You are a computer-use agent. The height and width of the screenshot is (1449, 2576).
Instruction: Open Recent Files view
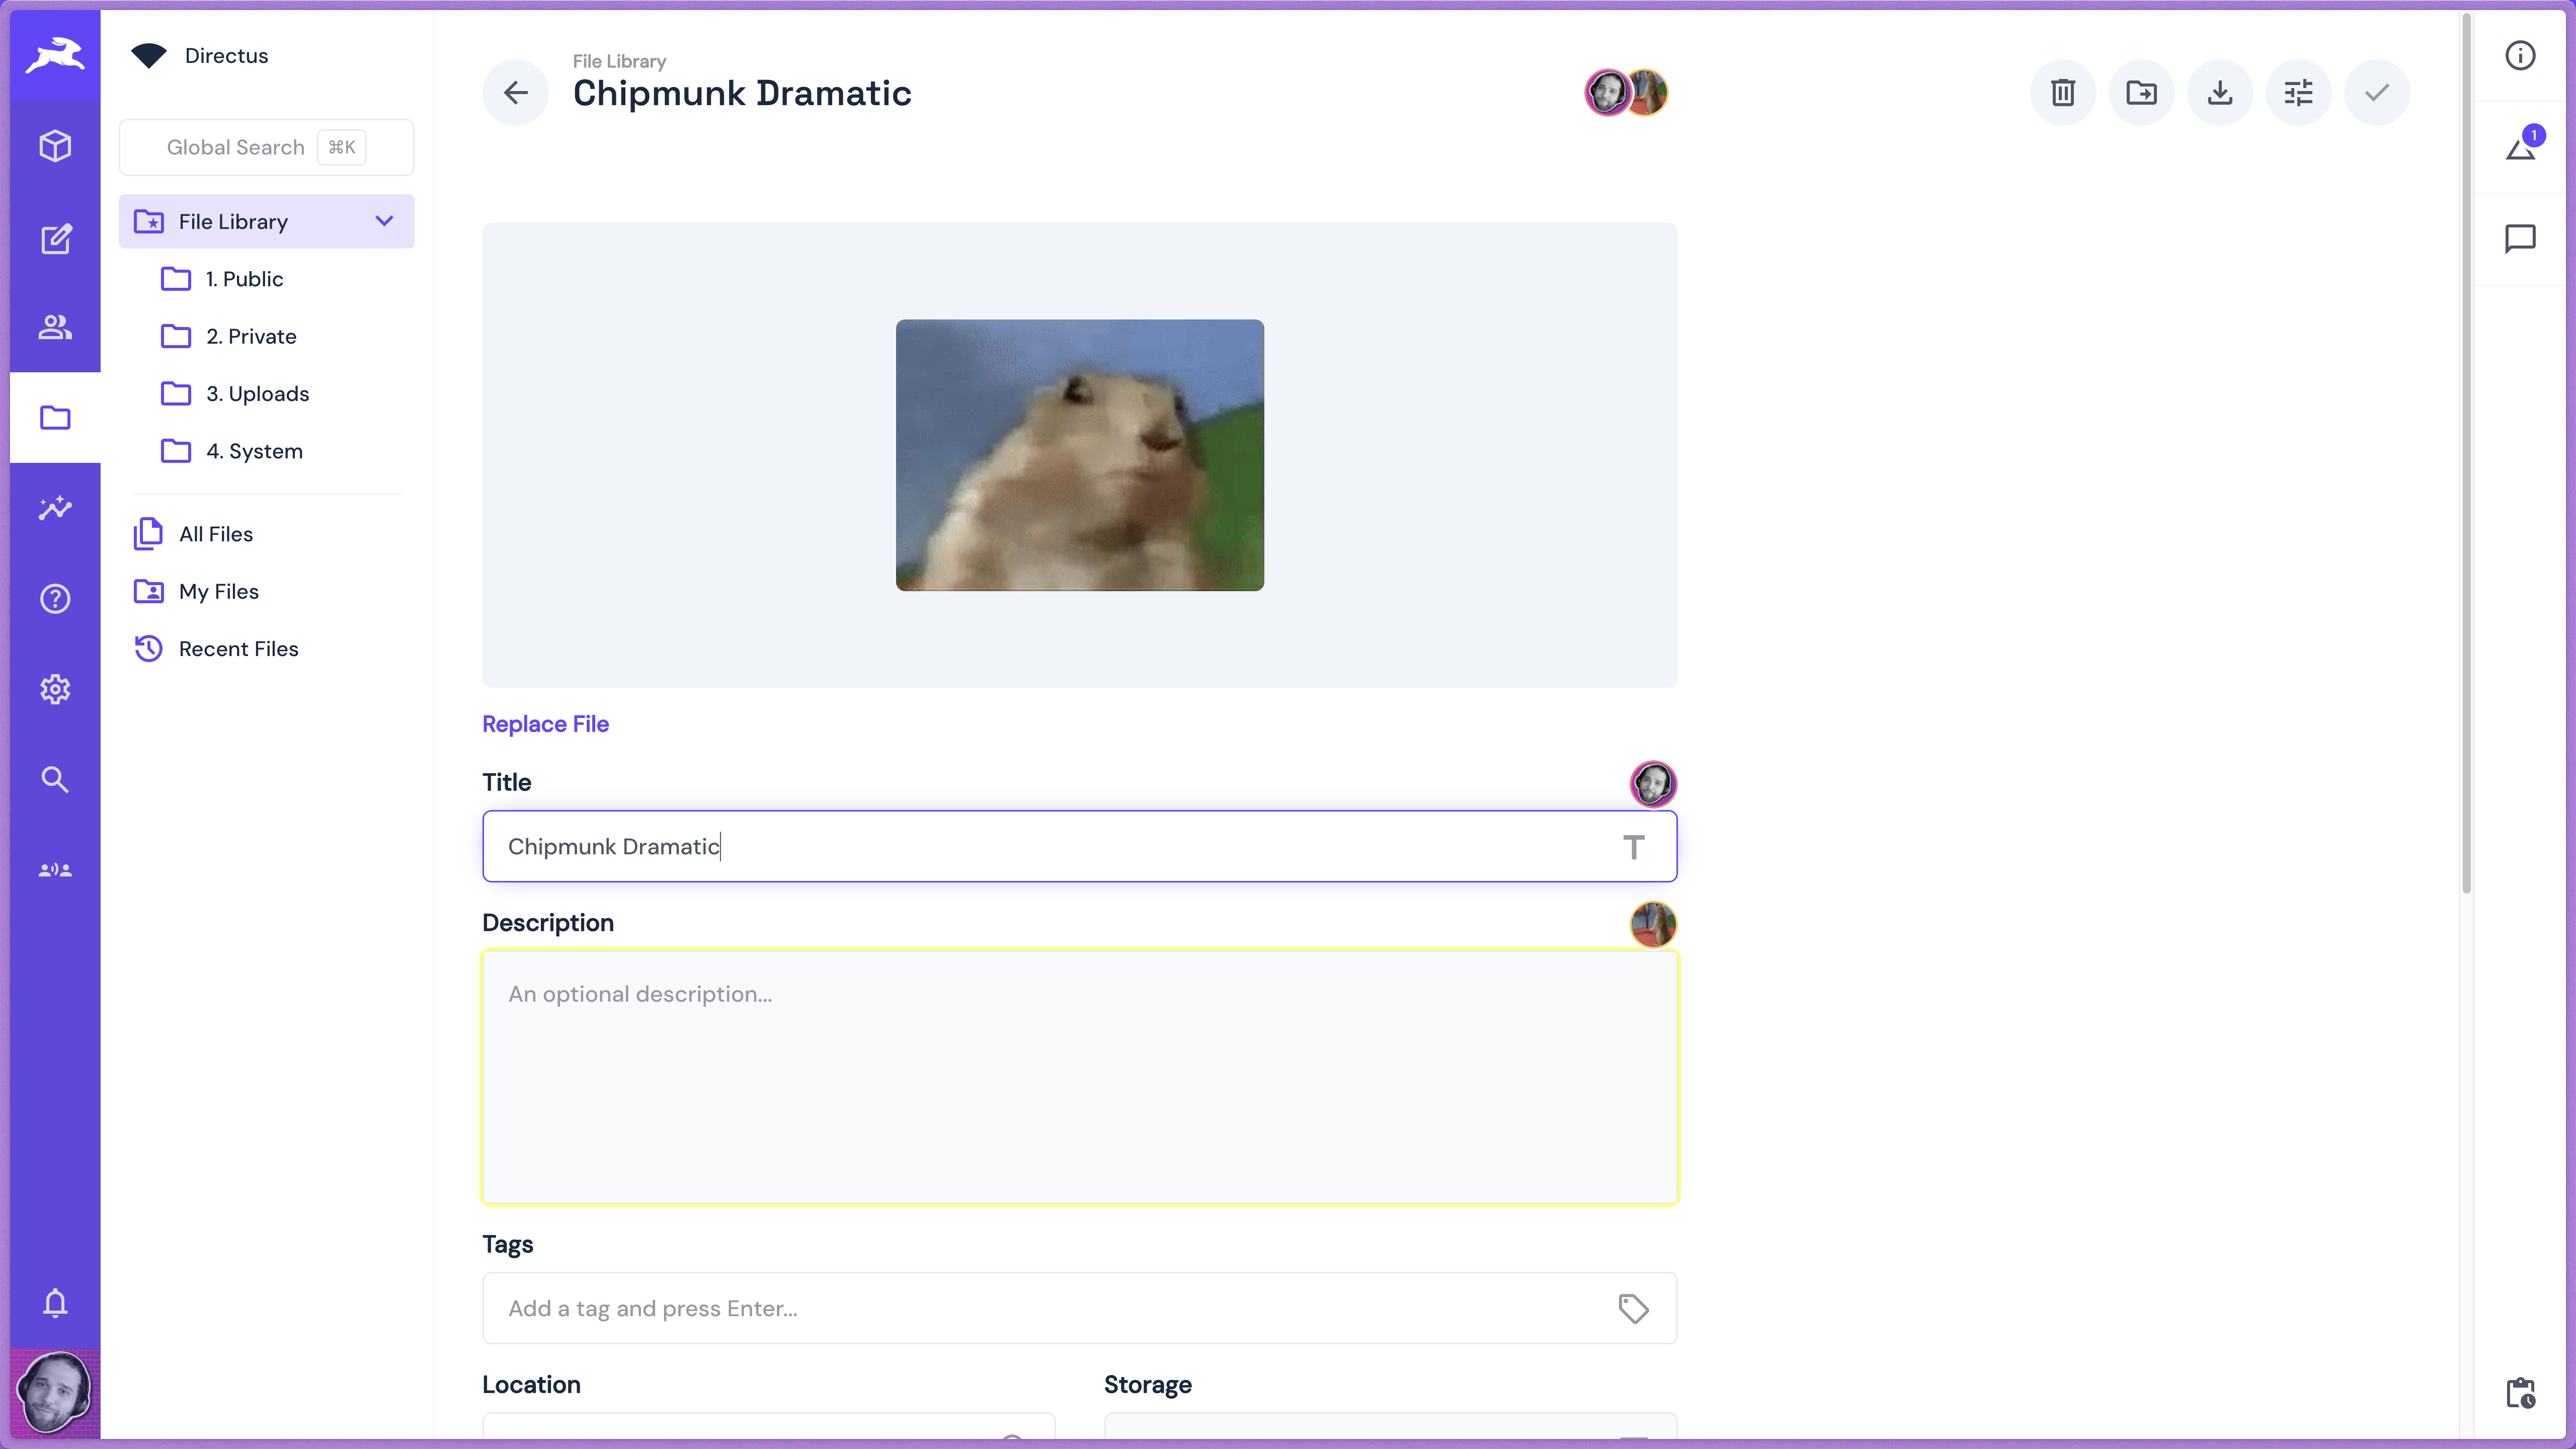pos(238,649)
